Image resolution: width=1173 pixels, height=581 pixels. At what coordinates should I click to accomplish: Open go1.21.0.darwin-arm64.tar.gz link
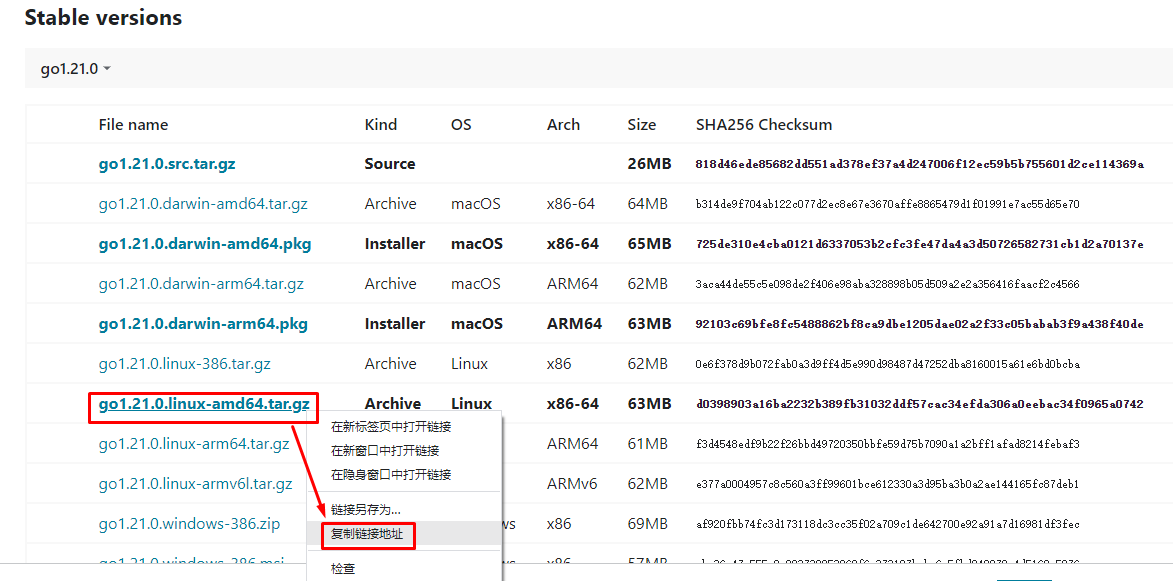point(200,283)
